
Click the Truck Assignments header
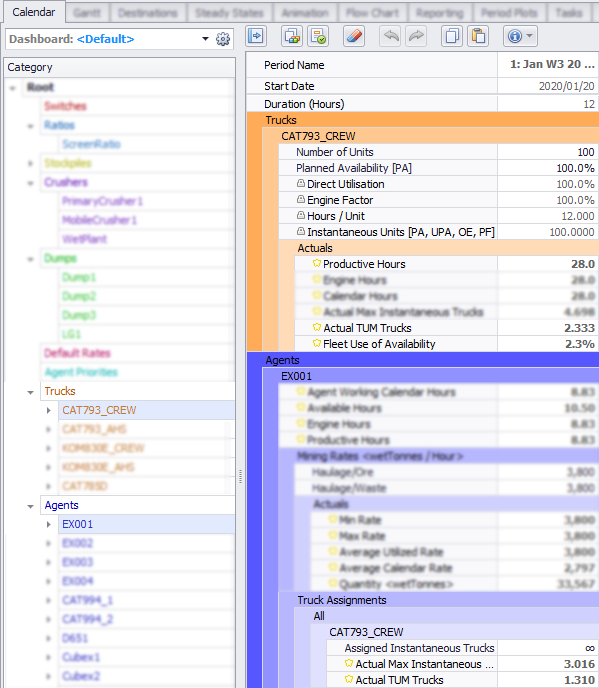438,600
